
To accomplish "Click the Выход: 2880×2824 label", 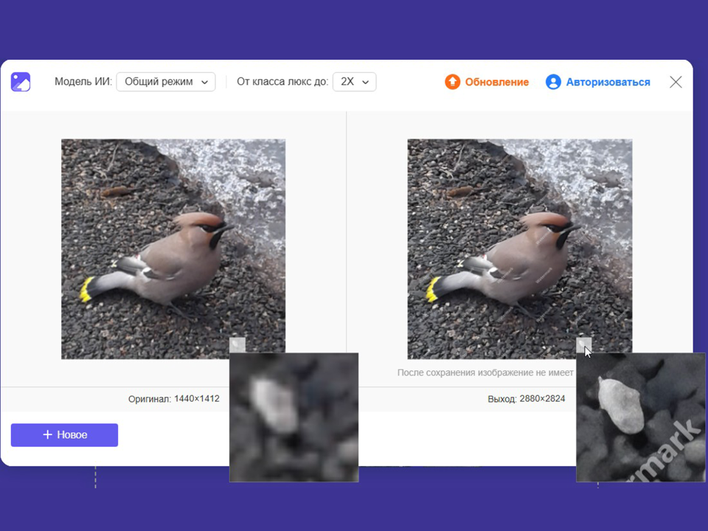I will (x=526, y=399).
